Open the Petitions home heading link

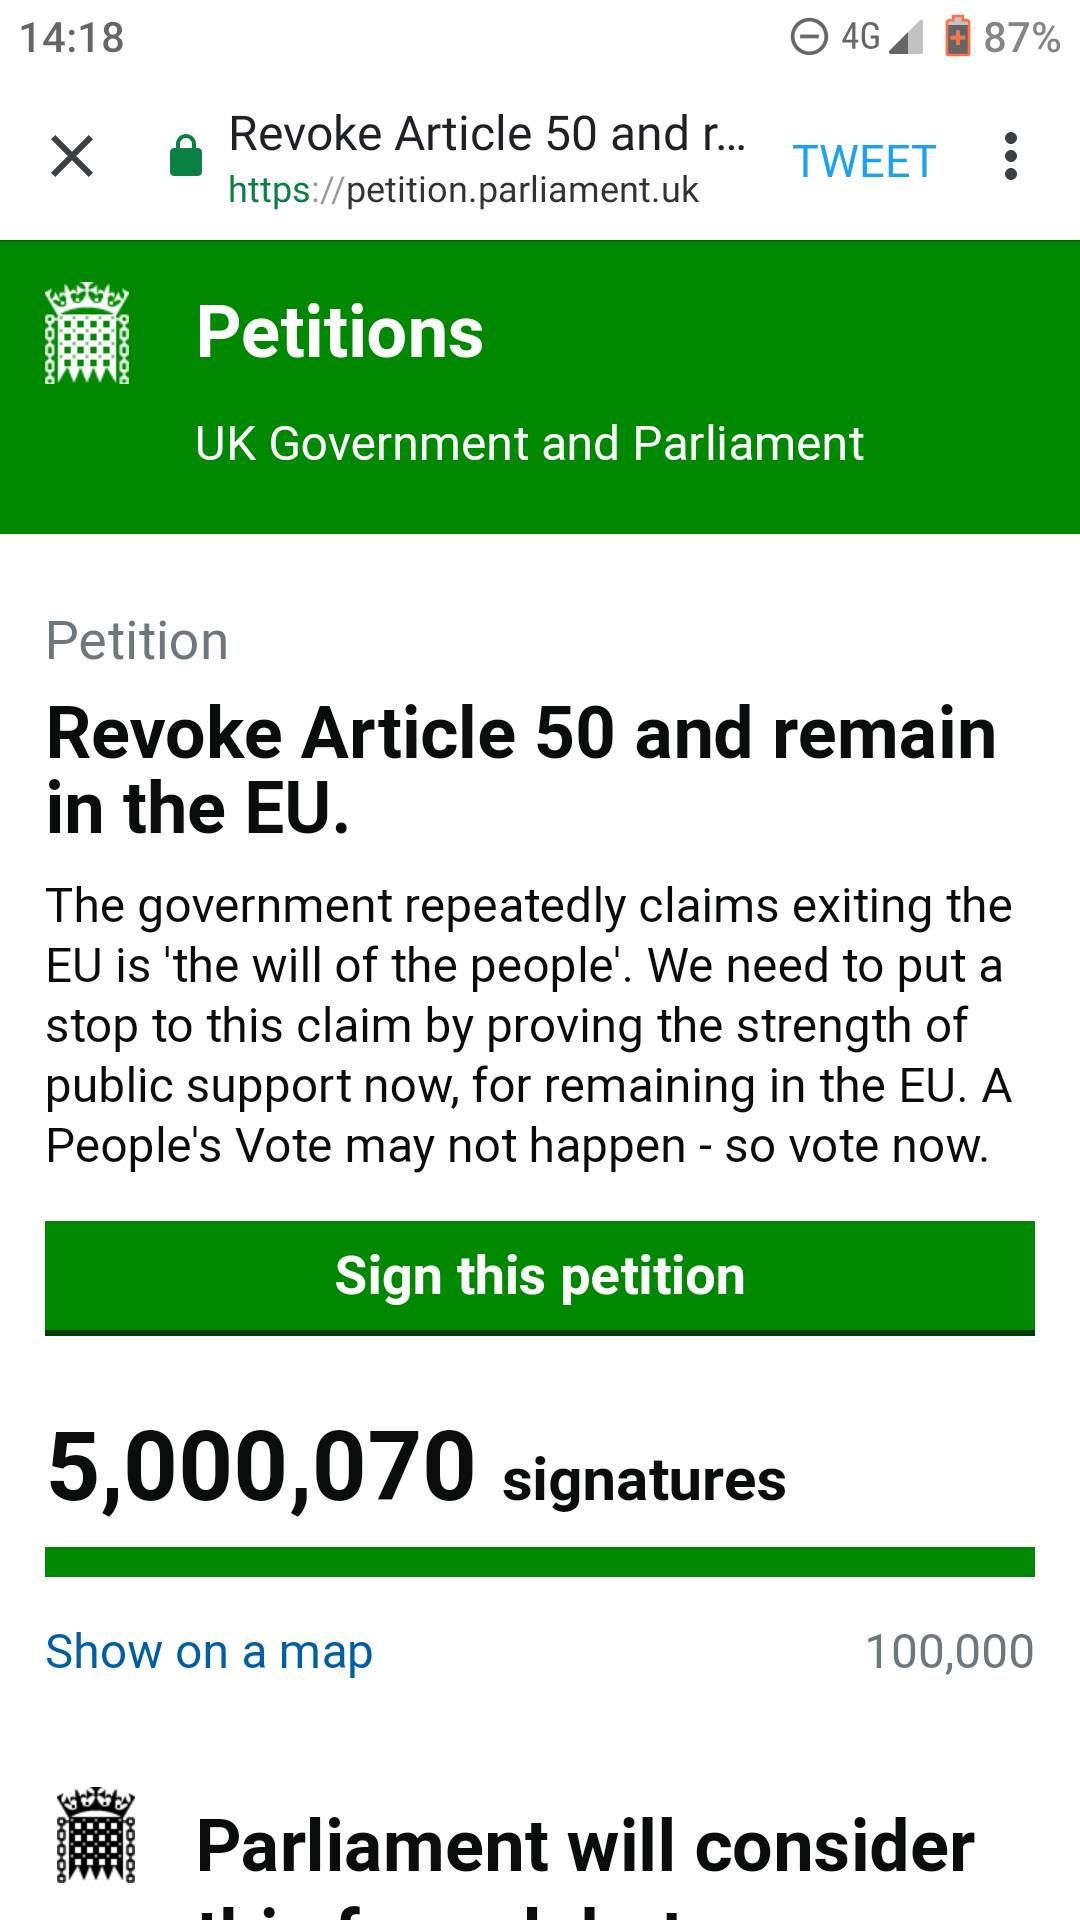coord(339,333)
